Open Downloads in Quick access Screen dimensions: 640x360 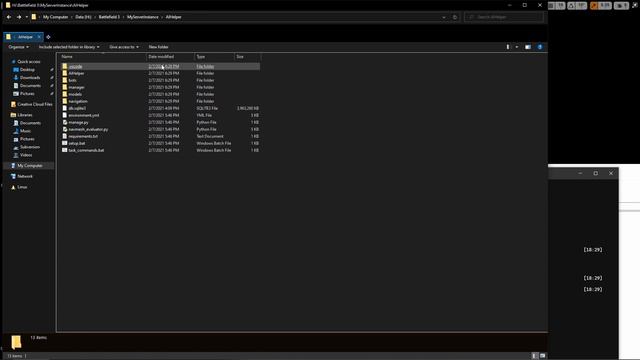pos(30,78)
